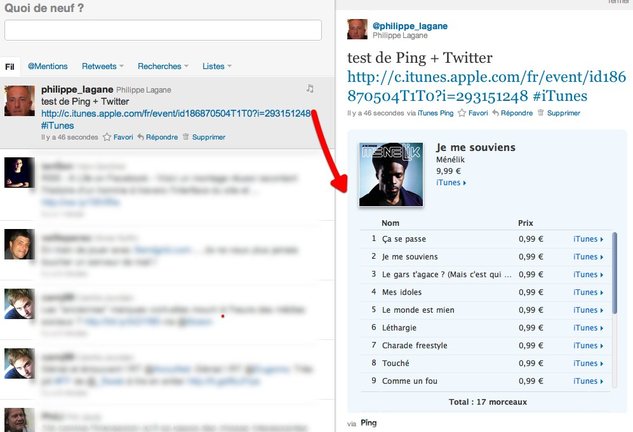Open the Recherches dropdown
This screenshot has width=633, height=432.
click(x=163, y=66)
